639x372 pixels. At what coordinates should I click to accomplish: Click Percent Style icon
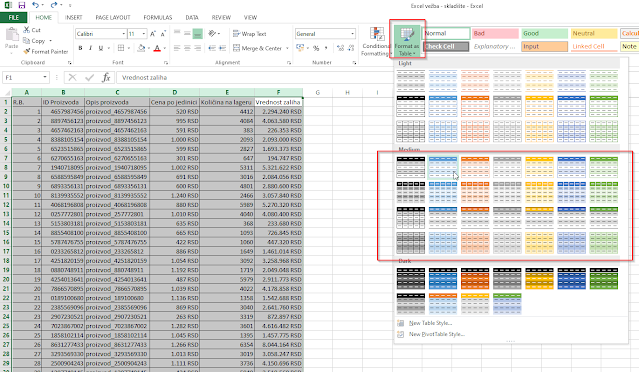click(316, 48)
